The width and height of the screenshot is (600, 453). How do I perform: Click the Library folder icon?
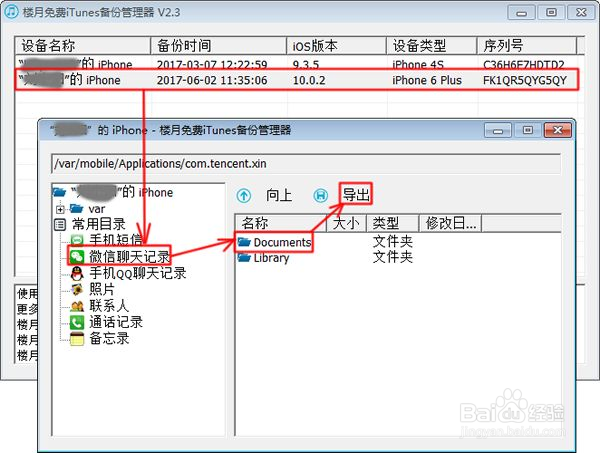click(244, 257)
